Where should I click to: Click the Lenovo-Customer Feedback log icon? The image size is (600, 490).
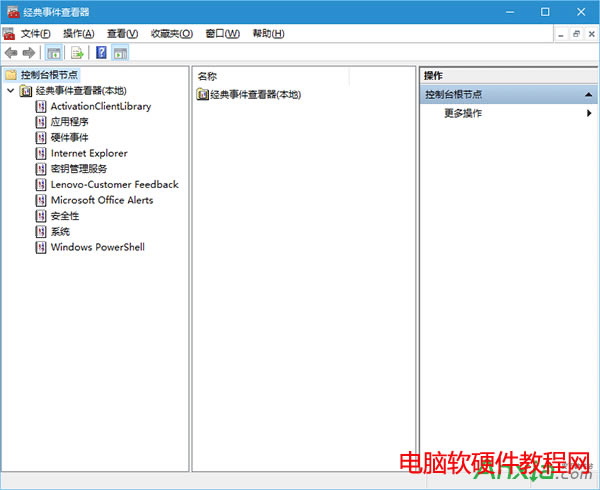click(41, 185)
